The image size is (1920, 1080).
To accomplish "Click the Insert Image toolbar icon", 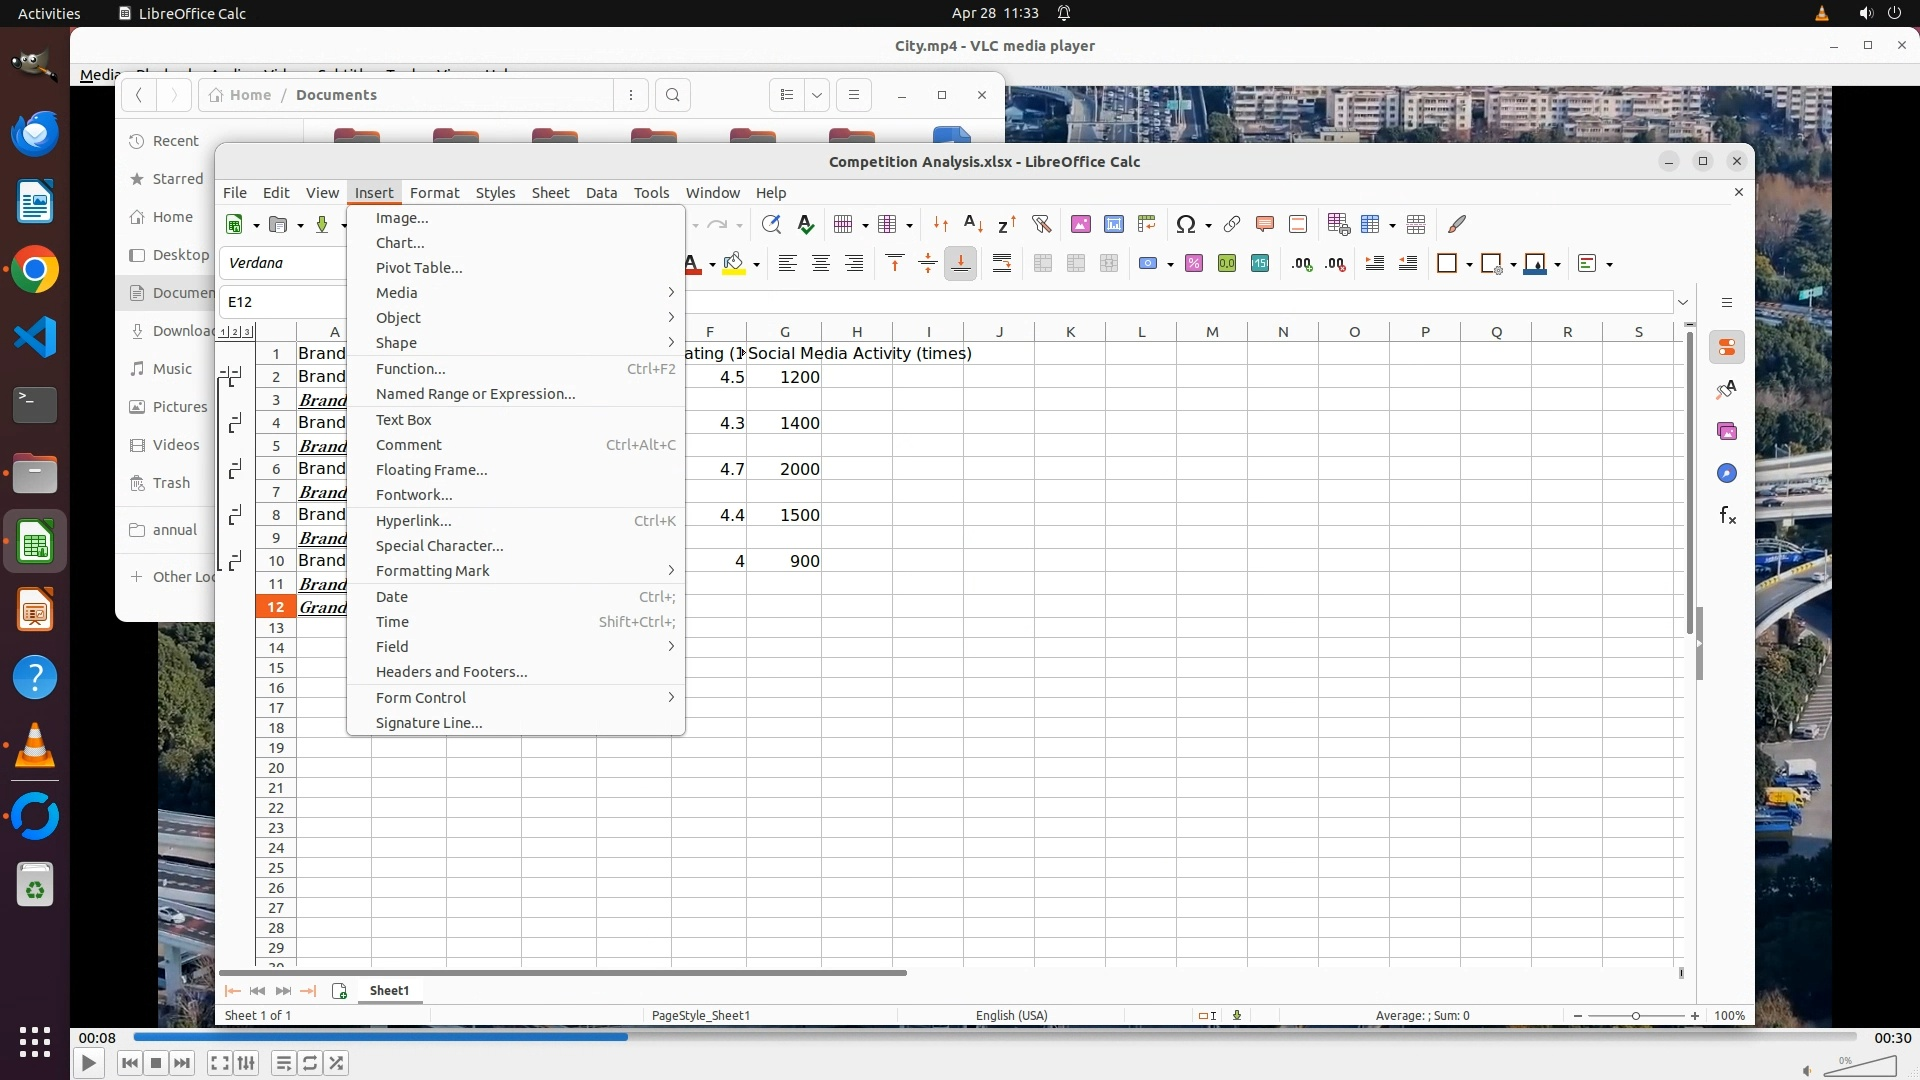I will pyautogui.click(x=1080, y=224).
